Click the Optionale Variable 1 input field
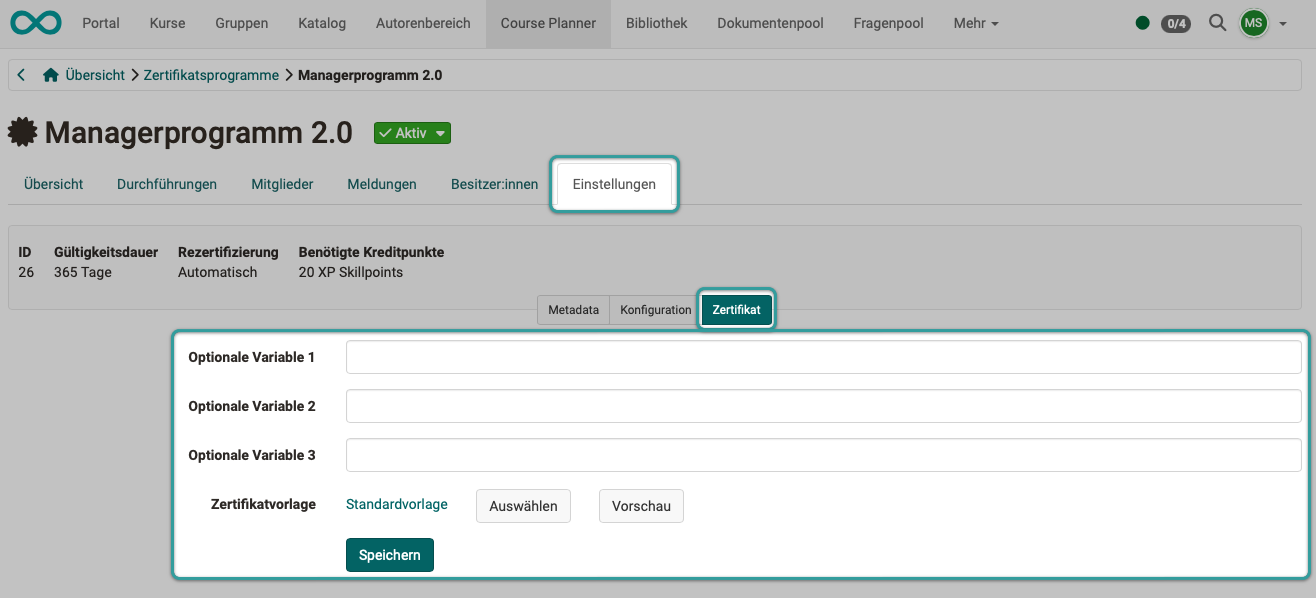Image resolution: width=1316 pixels, height=598 pixels. 822,357
